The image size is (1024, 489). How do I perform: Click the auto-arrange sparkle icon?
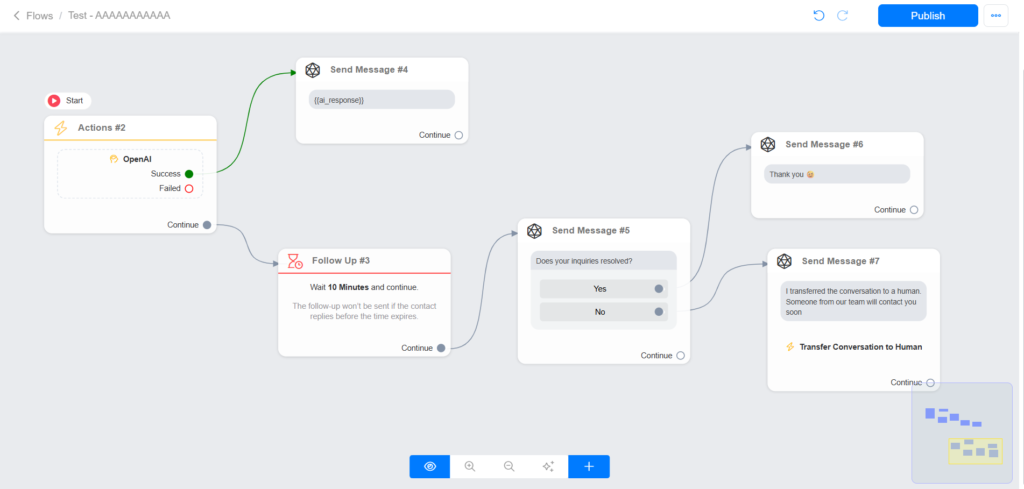click(548, 466)
